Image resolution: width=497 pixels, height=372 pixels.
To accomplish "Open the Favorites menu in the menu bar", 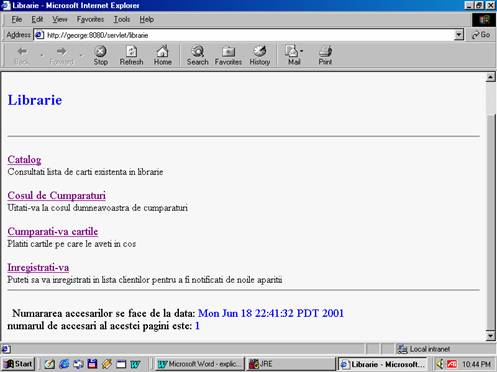I will coord(90,19).
